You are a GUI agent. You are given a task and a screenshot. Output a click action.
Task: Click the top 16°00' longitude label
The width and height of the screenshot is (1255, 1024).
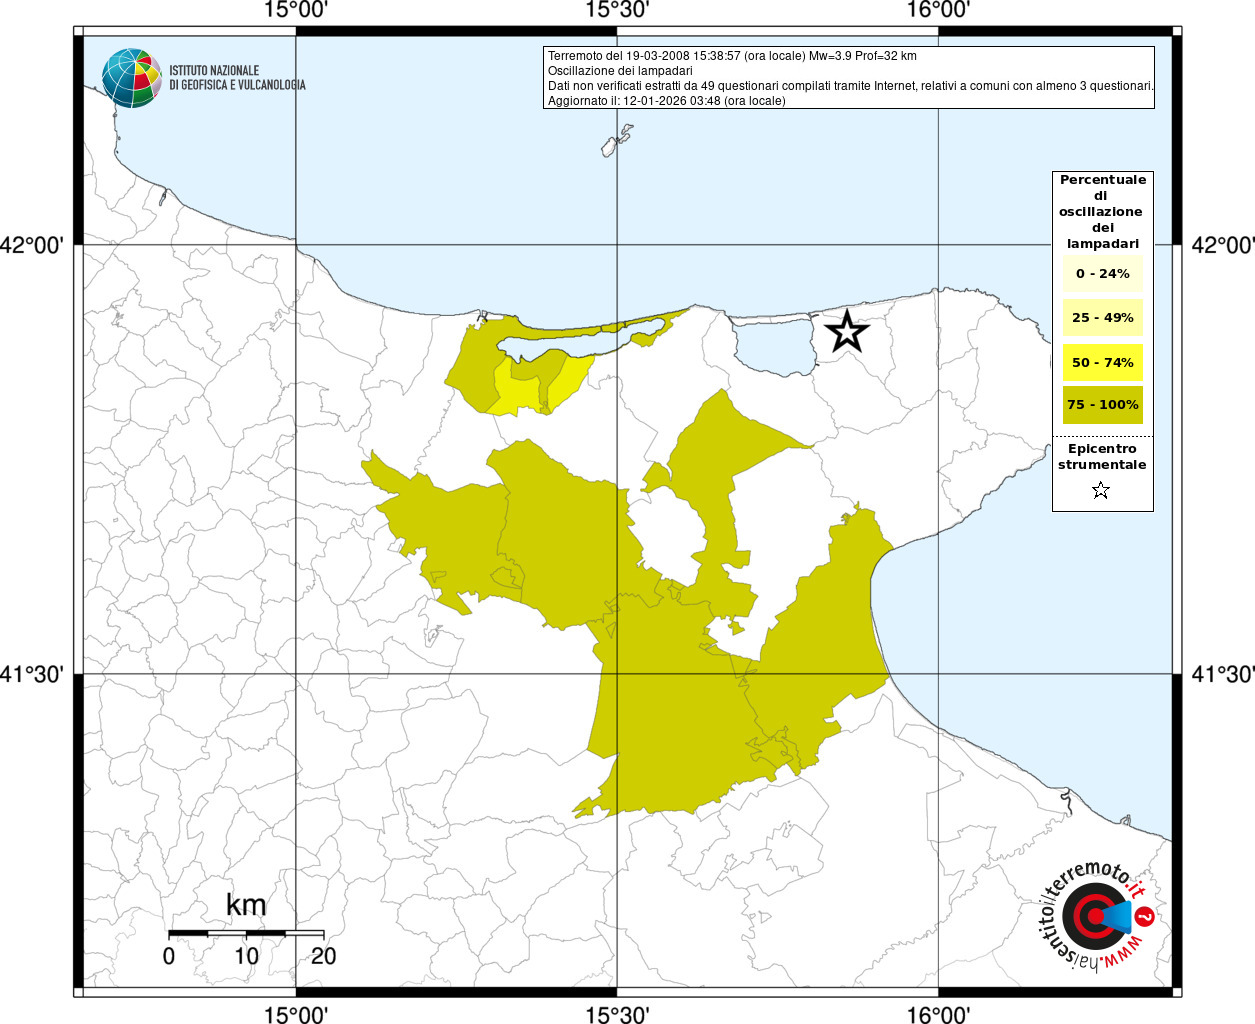pos(938,11)
